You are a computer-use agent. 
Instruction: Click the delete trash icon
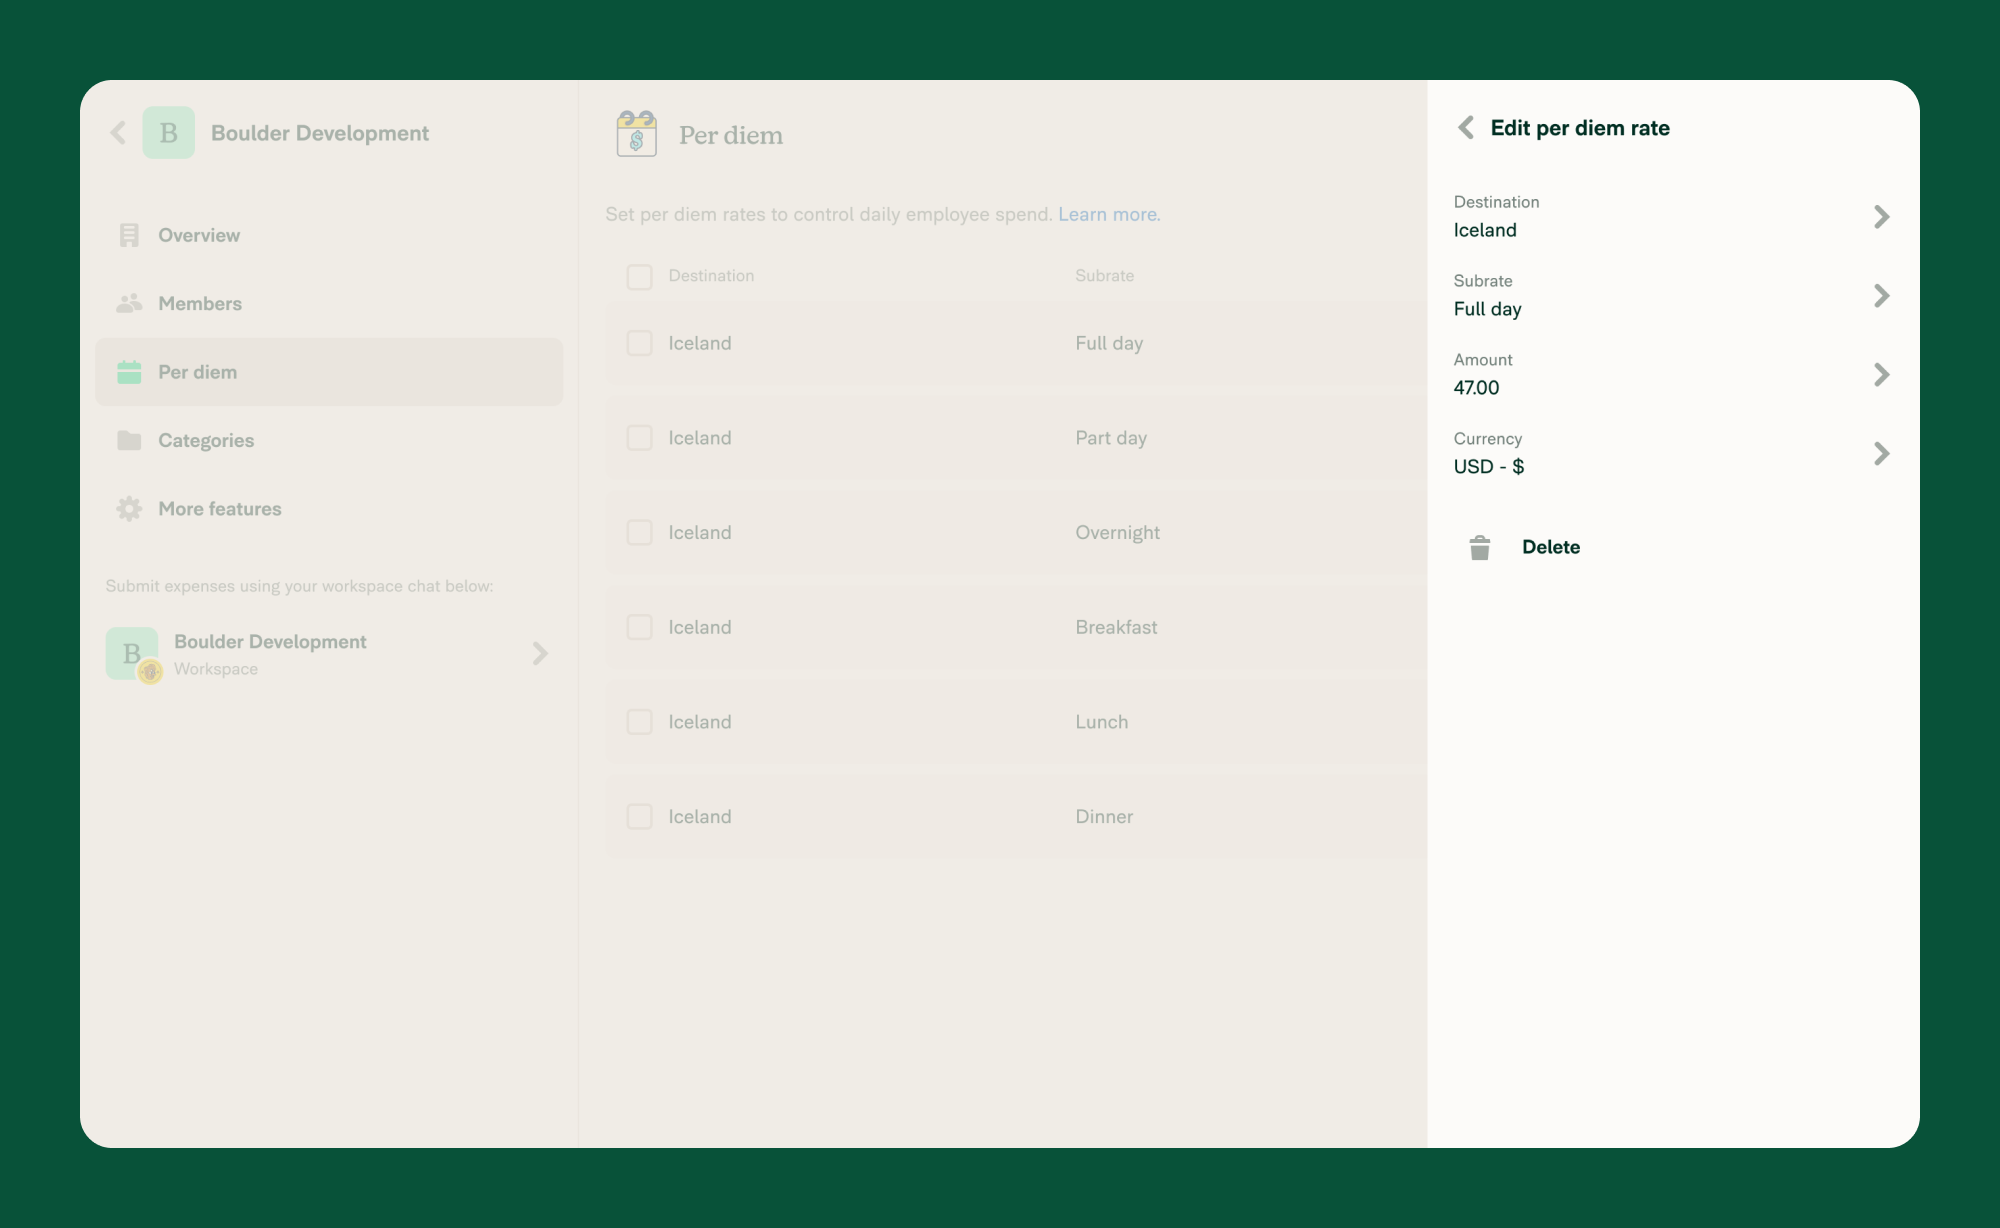pos(1479,547)
